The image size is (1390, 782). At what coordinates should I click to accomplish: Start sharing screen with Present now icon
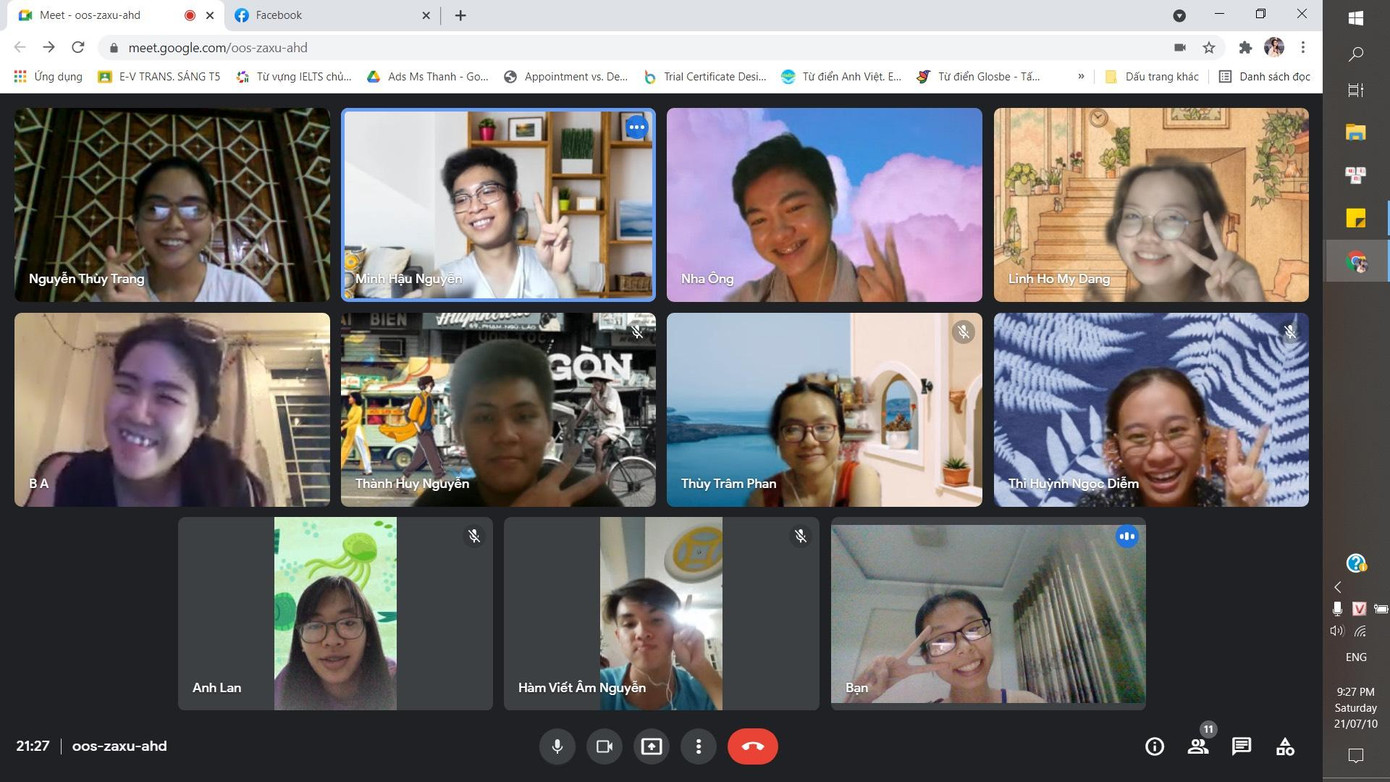[651, 746]
